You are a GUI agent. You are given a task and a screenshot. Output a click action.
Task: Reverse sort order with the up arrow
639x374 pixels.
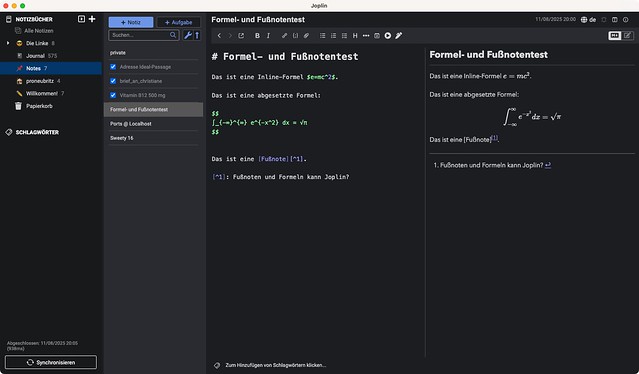pos(197,35)
